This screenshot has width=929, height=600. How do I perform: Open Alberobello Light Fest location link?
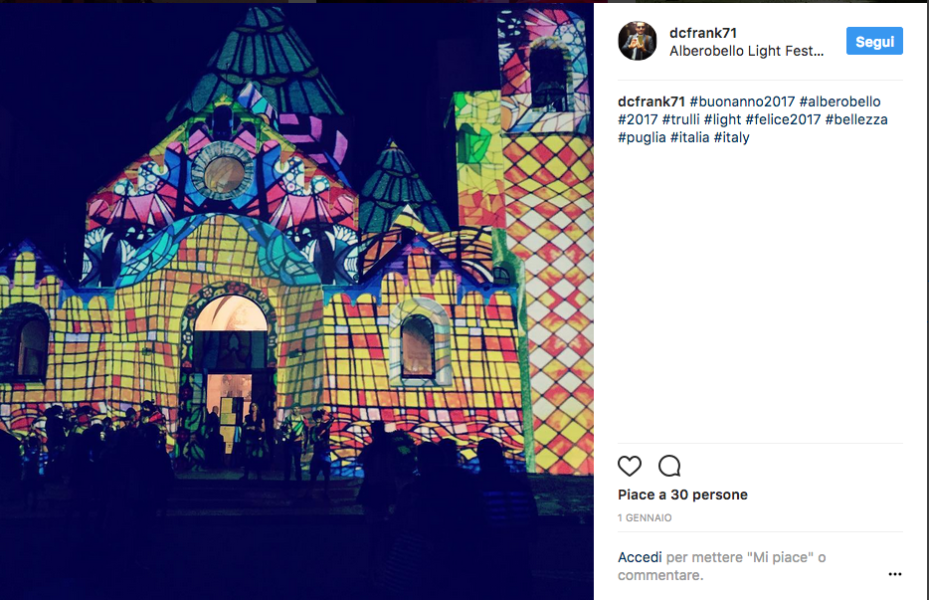747,51
